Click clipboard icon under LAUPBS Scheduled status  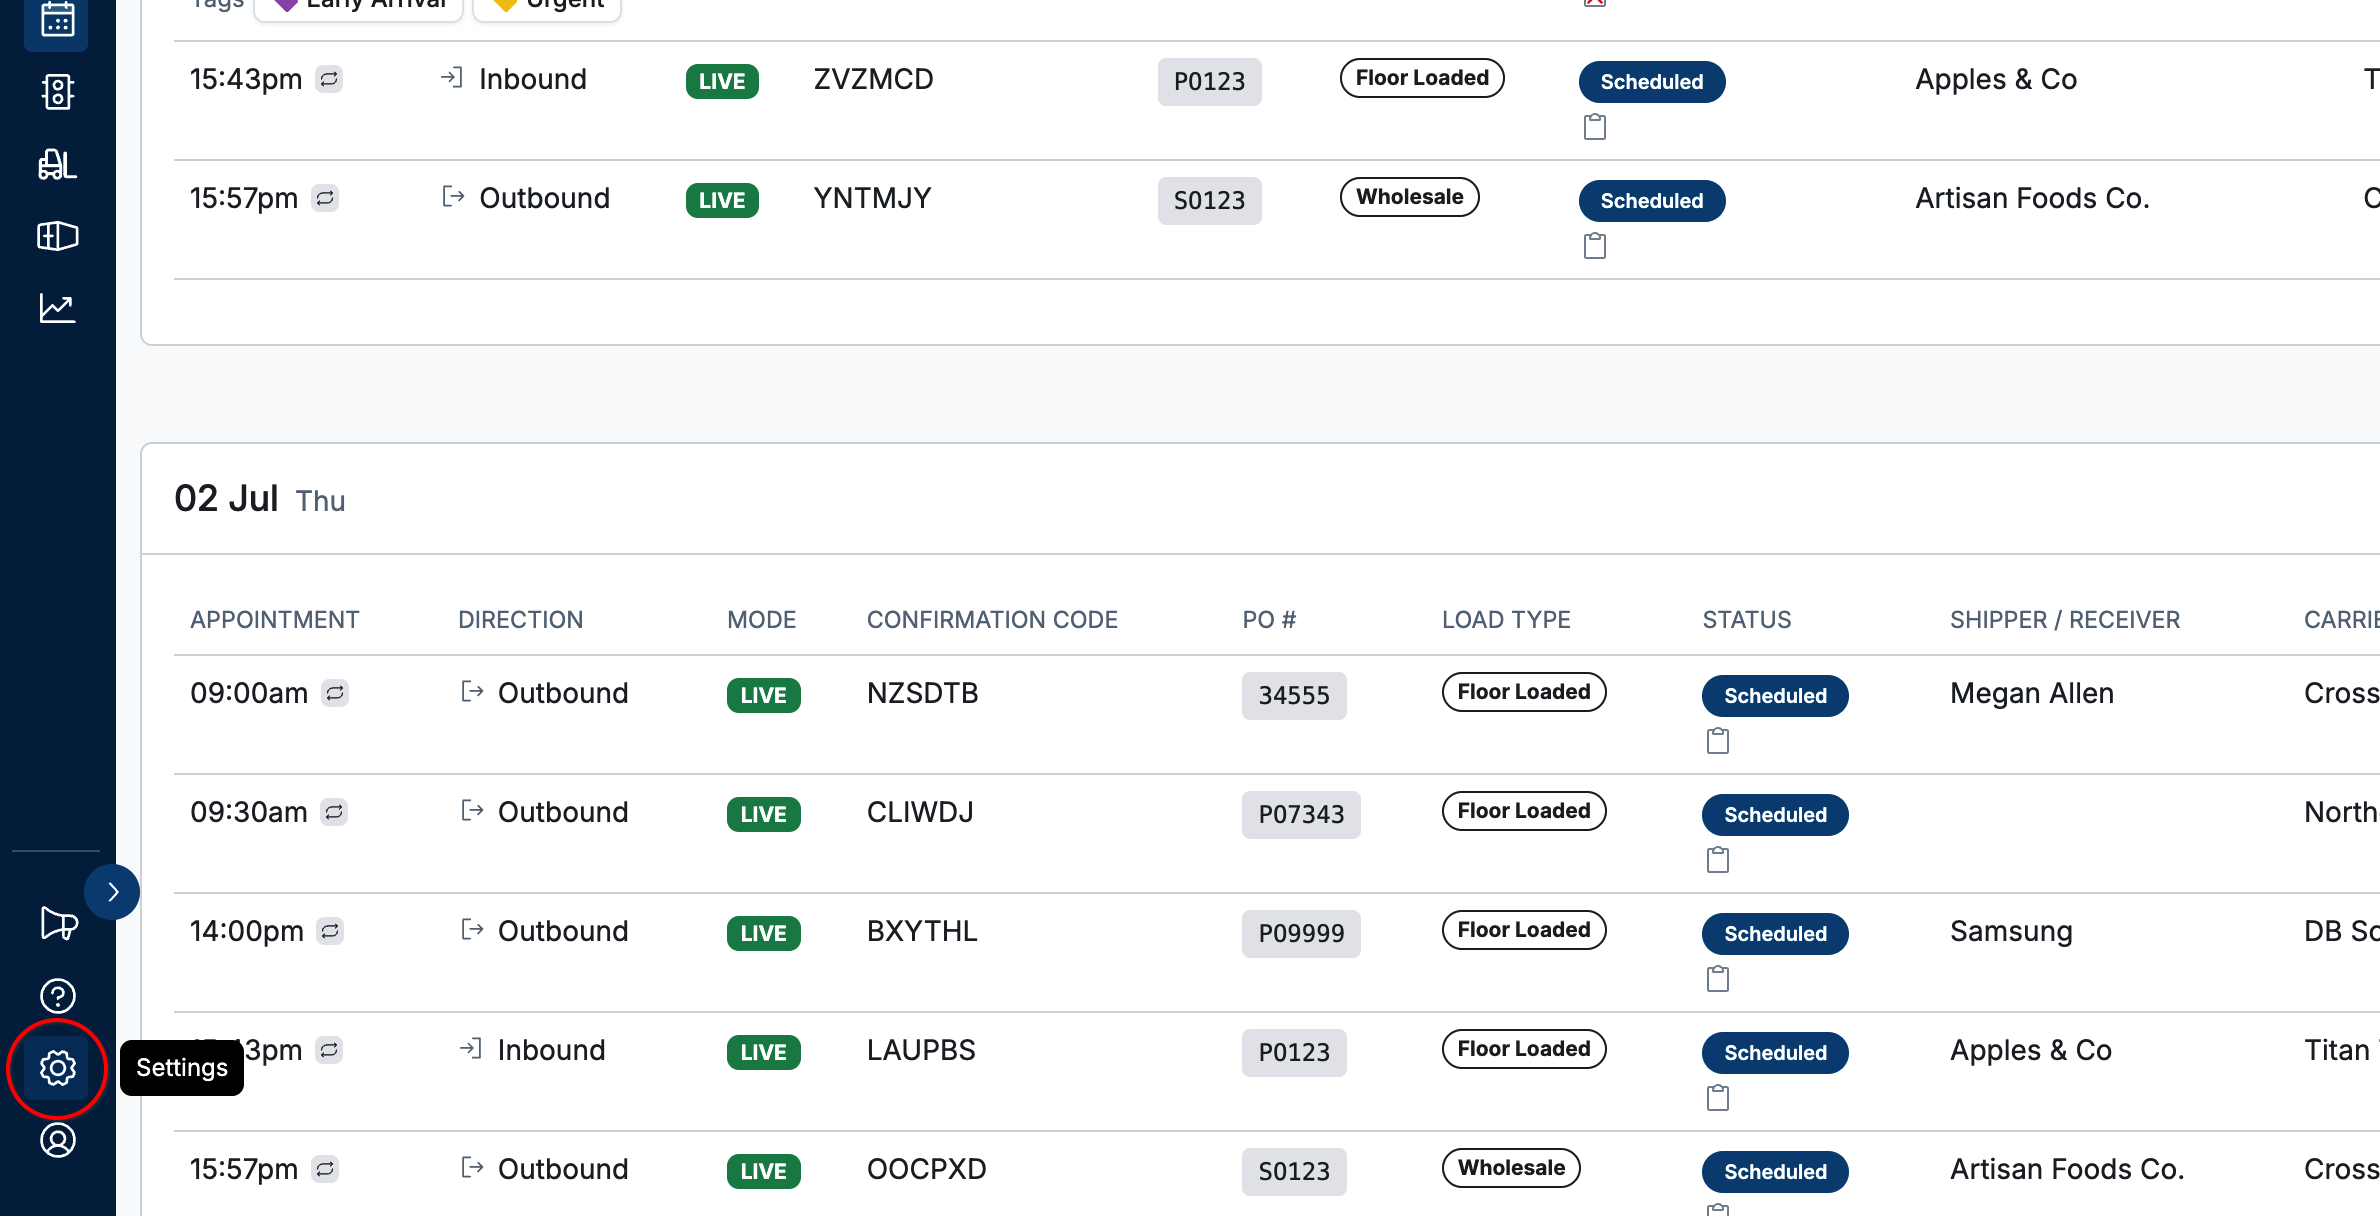1718,1098
